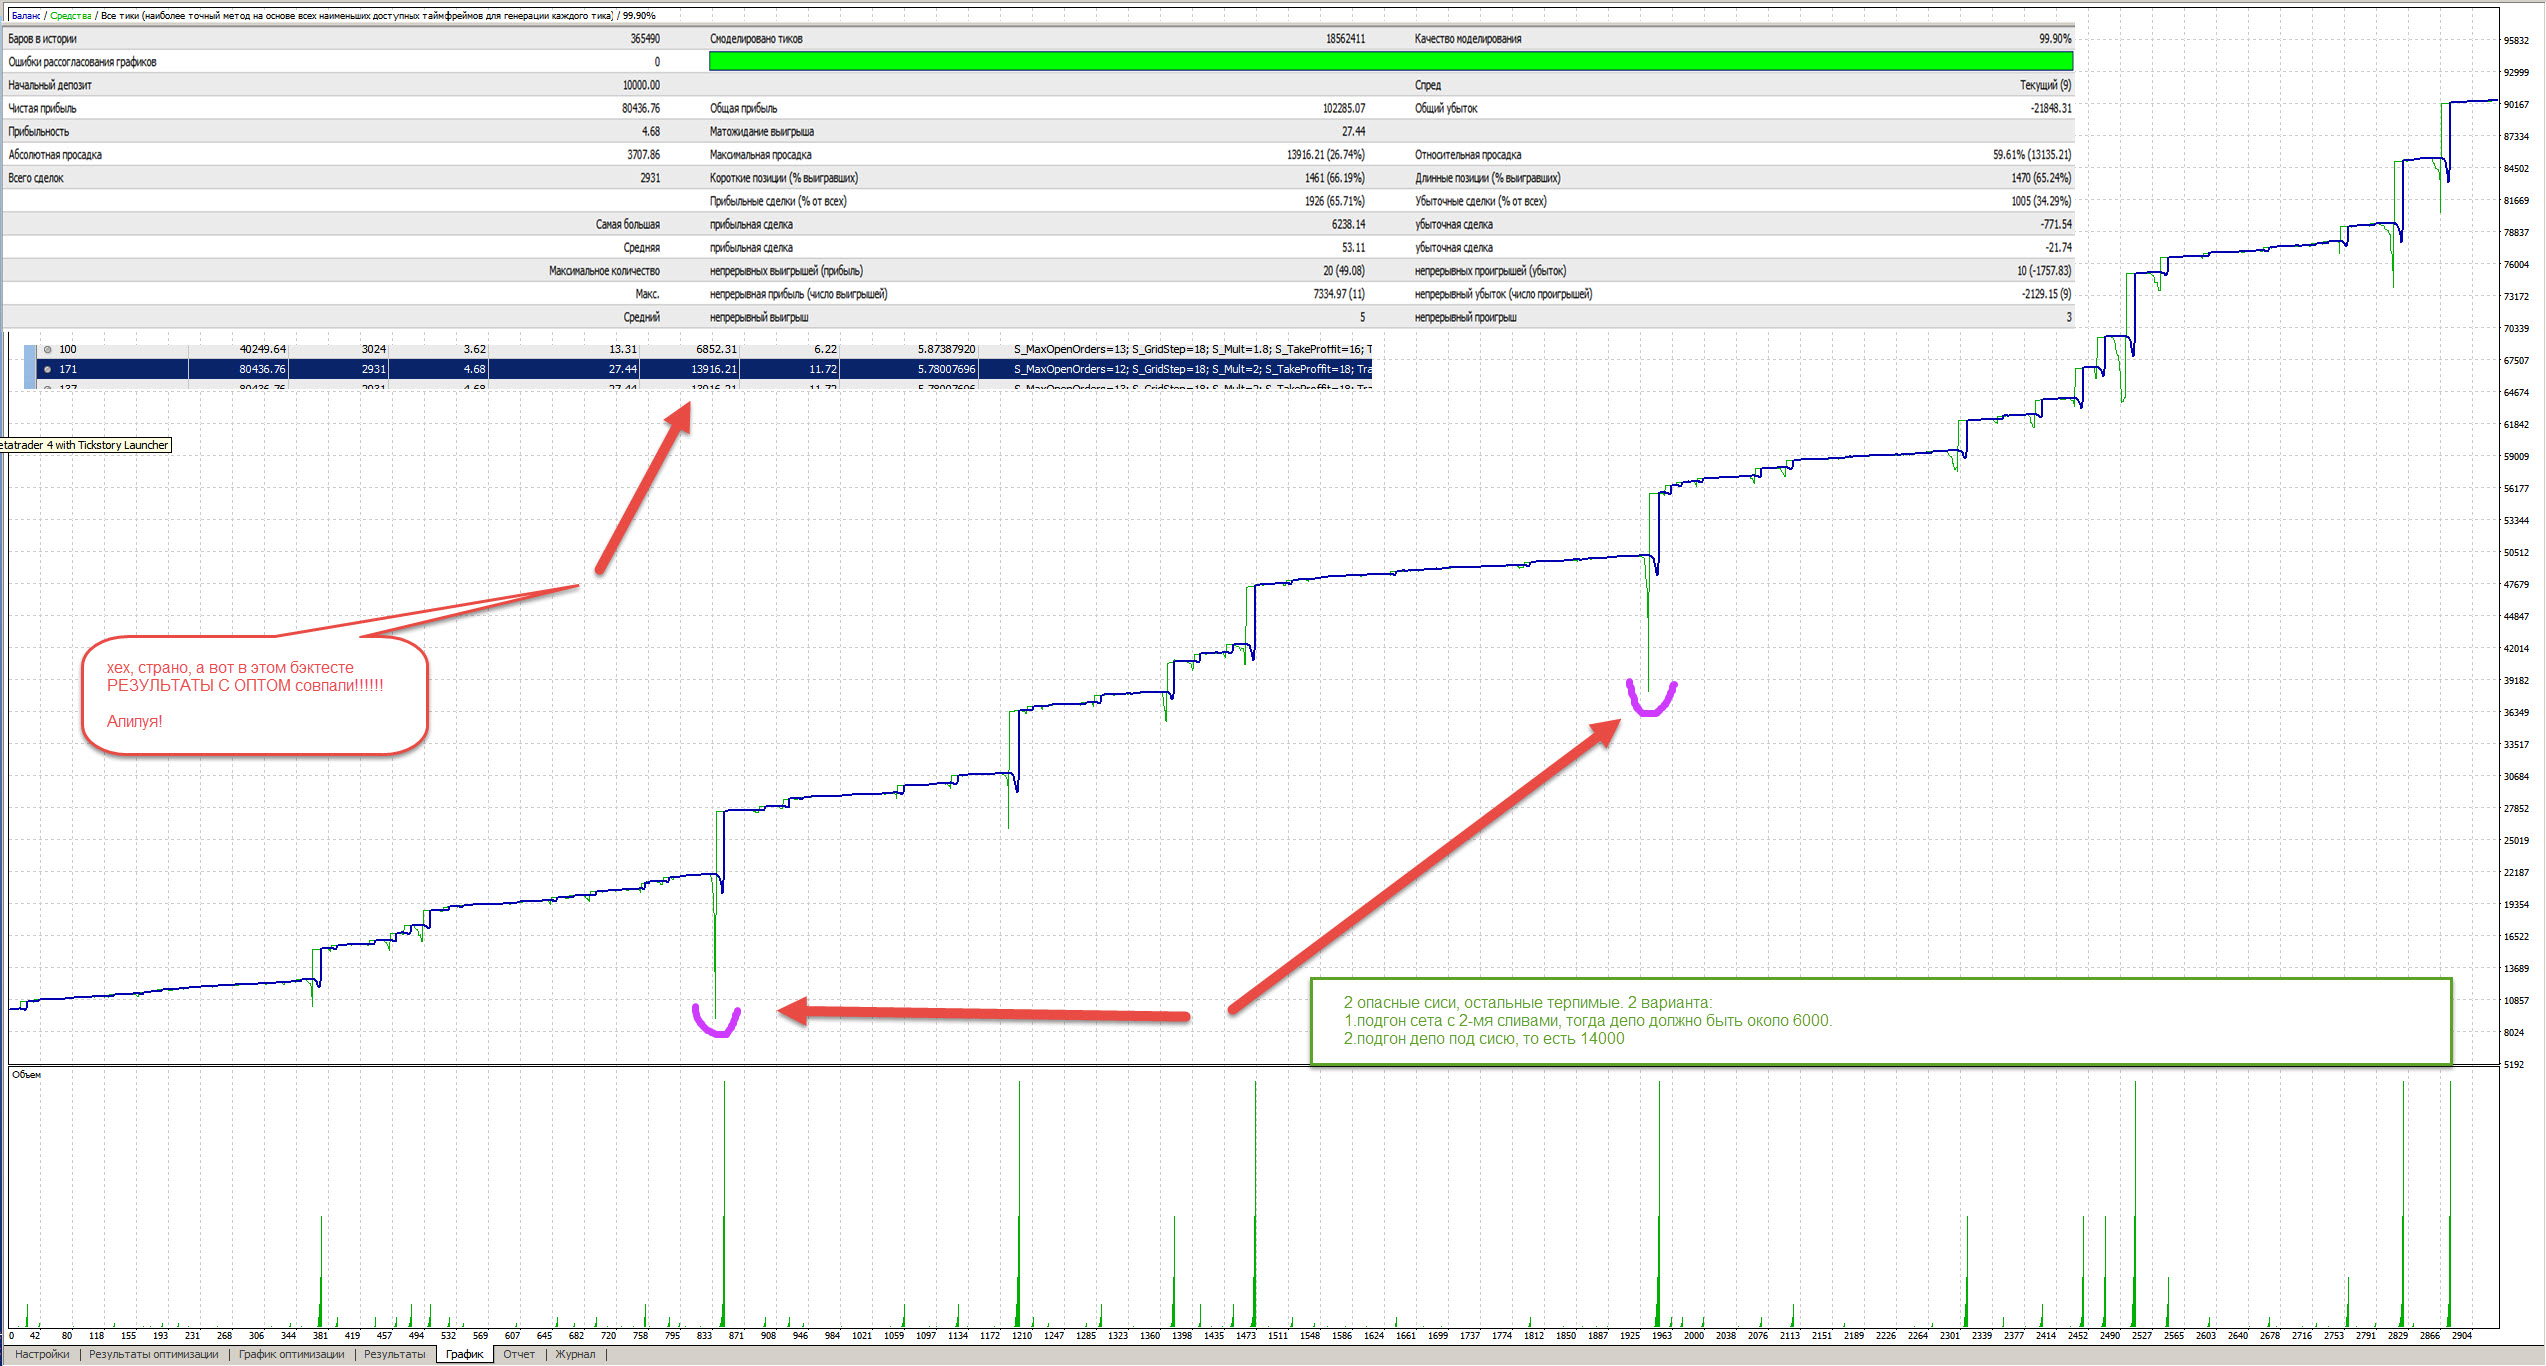Click average profitable trade value 53.11
2546x1366 pixels.
coord(1352,247)
